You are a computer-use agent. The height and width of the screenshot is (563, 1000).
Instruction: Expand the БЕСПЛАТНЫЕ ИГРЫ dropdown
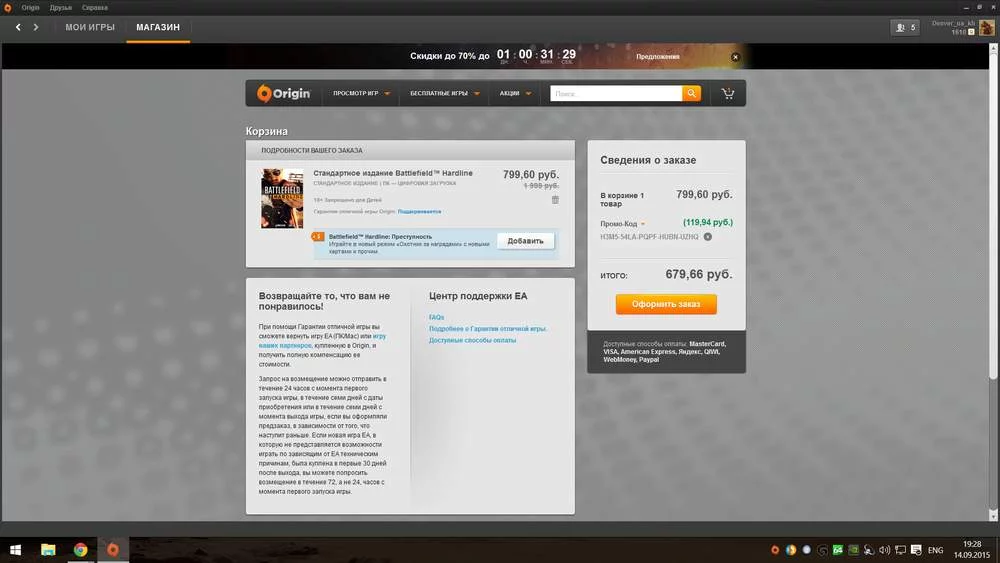pos(445,93)
